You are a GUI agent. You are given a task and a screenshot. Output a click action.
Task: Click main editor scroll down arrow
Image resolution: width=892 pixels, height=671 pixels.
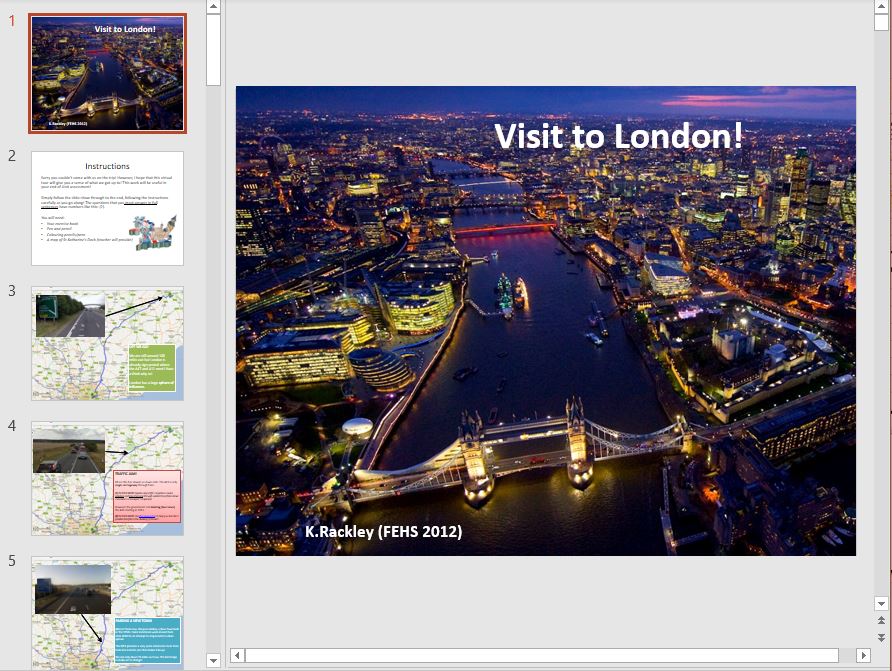(x=881, y=603)
